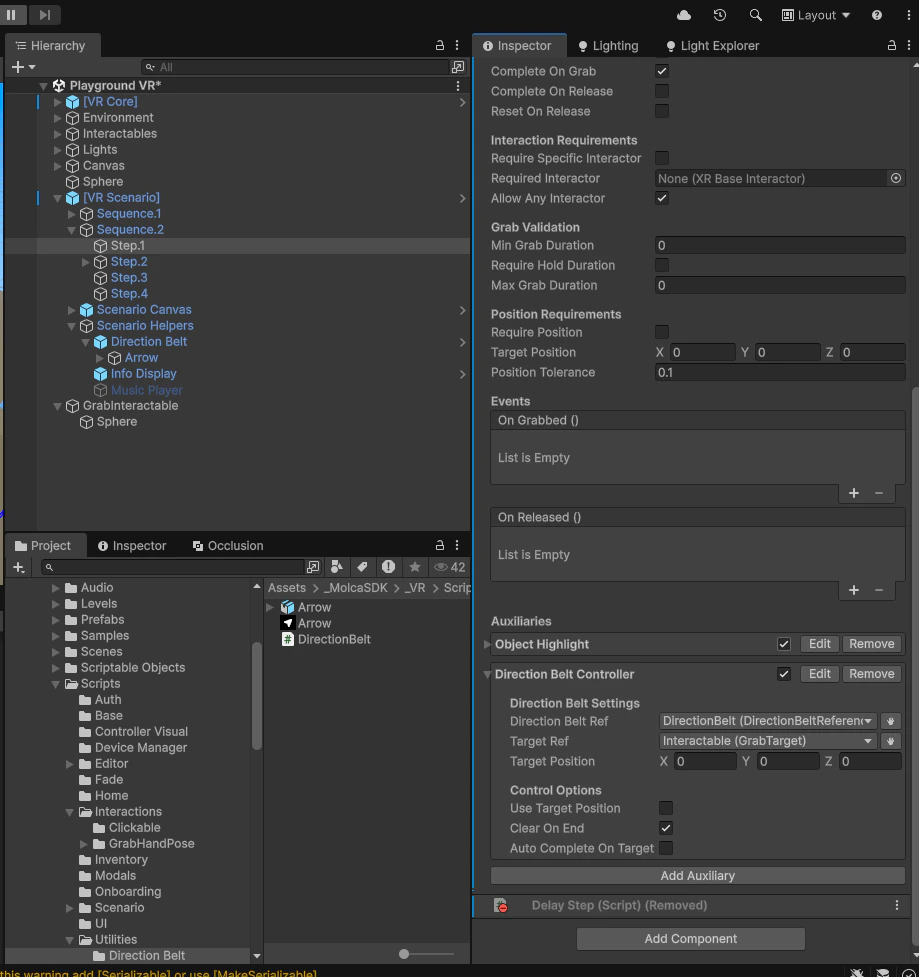Screen dimensions: 919x977
Task: Open Required Interactor object picker
Action: [x=895, y=178]
